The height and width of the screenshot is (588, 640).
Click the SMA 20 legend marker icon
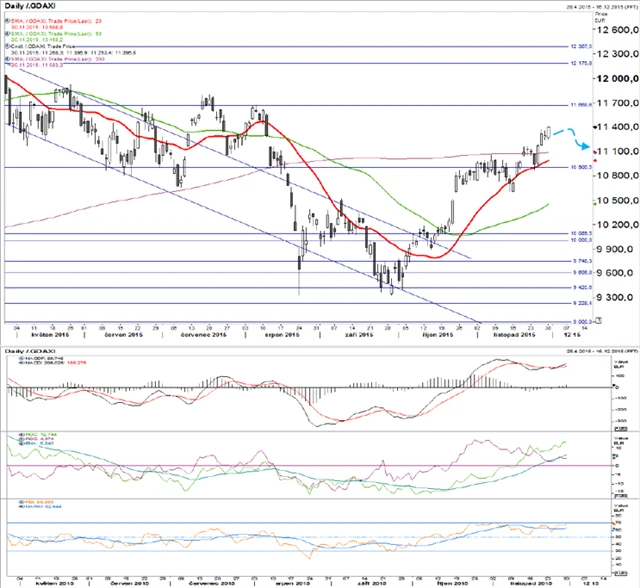pyautogui.click(x=8, y=18)
